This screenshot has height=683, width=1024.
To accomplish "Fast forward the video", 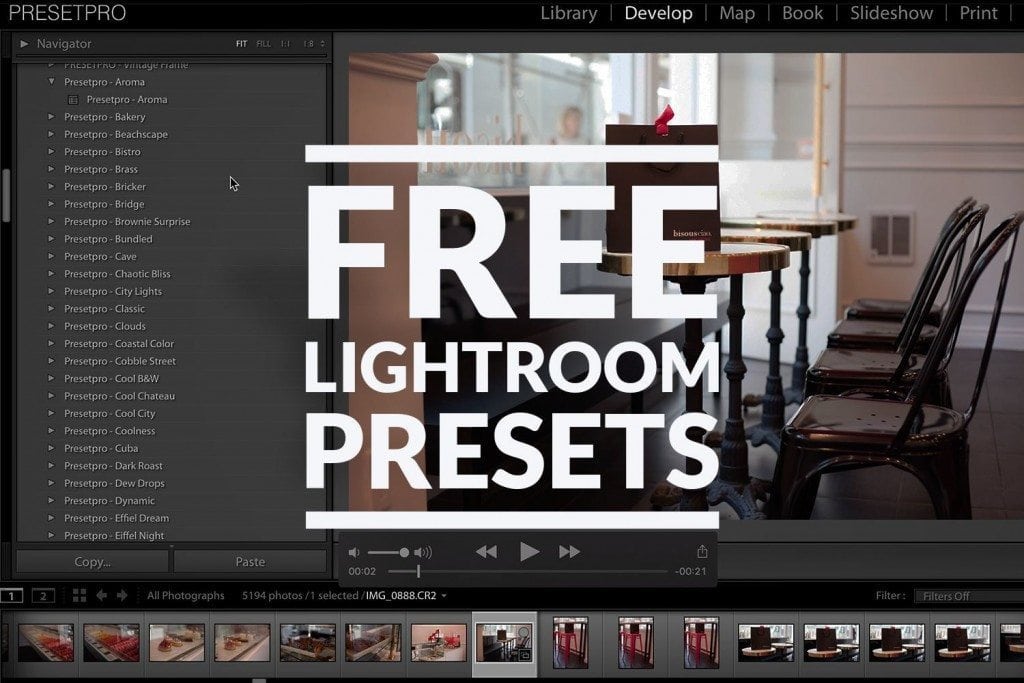I will [569, 552].
